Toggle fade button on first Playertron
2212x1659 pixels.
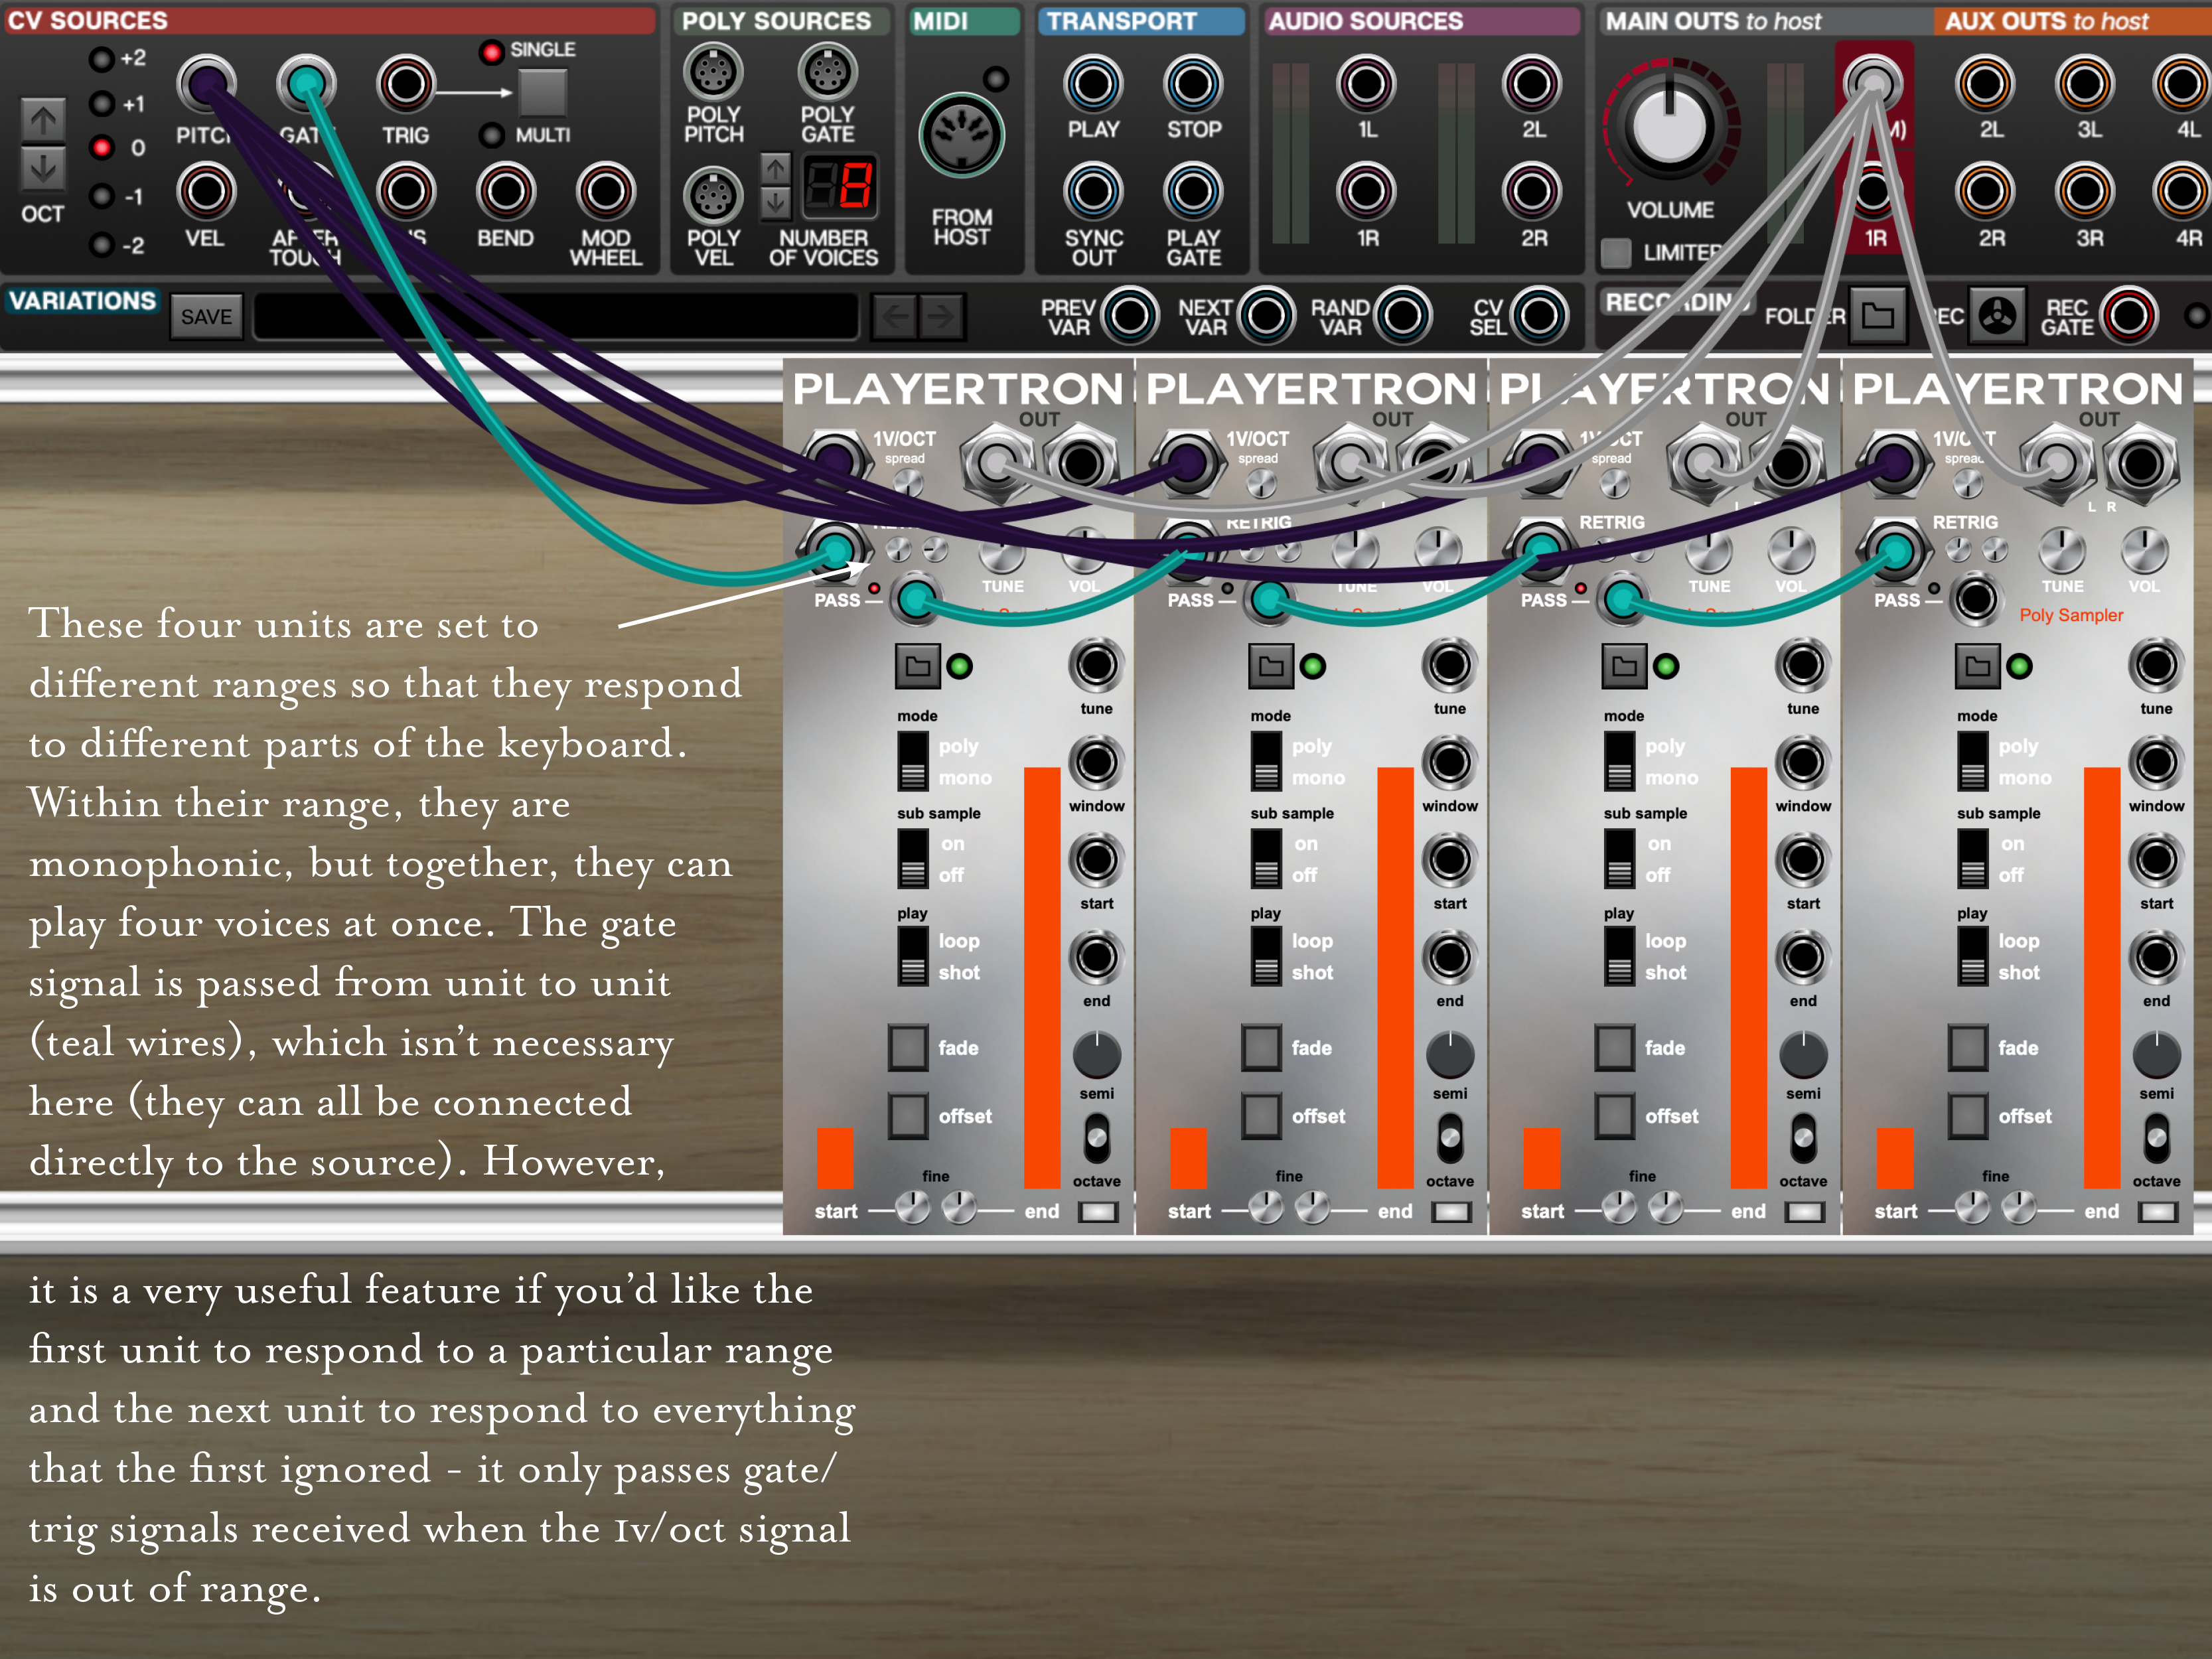point(908,1047)
